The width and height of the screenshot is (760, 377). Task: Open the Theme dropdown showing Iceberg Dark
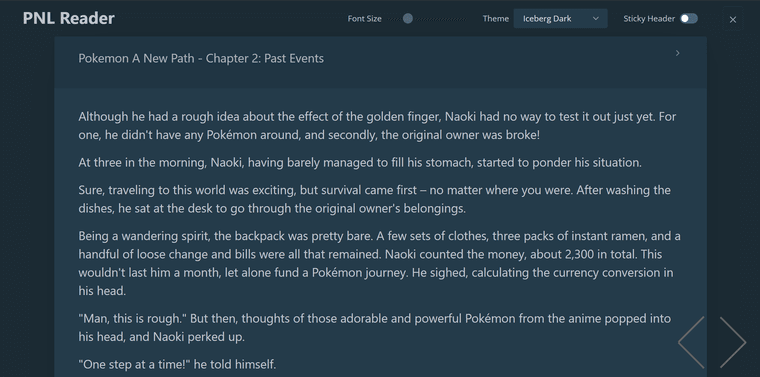pyautogui.click(x=560, y=18)
